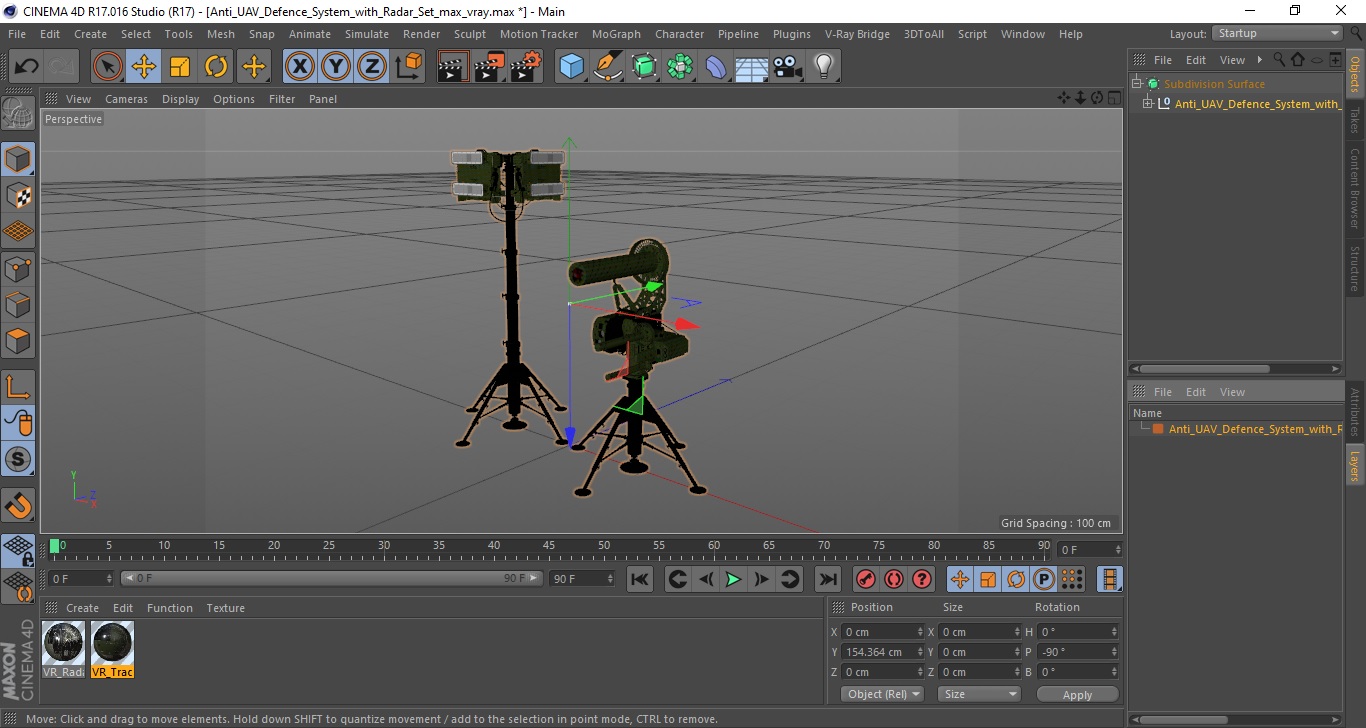This screenshot has height=728, width=1366.
Task: Open the Sculpt menu
Action: point(470,34)
